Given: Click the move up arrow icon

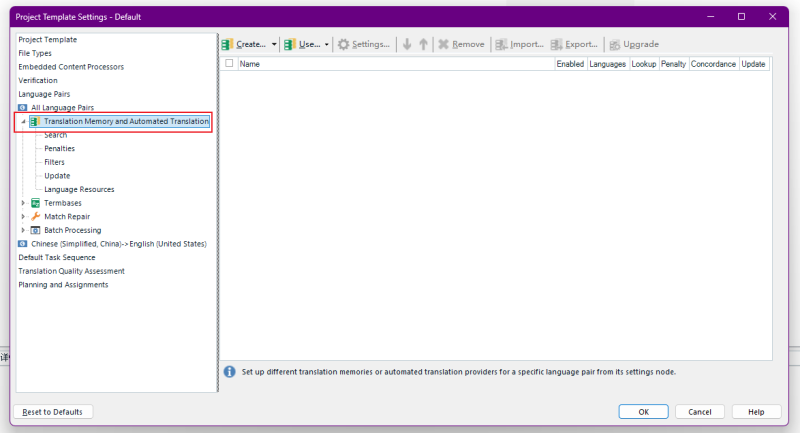Looking at the screenshot, I should pos(424,45).
